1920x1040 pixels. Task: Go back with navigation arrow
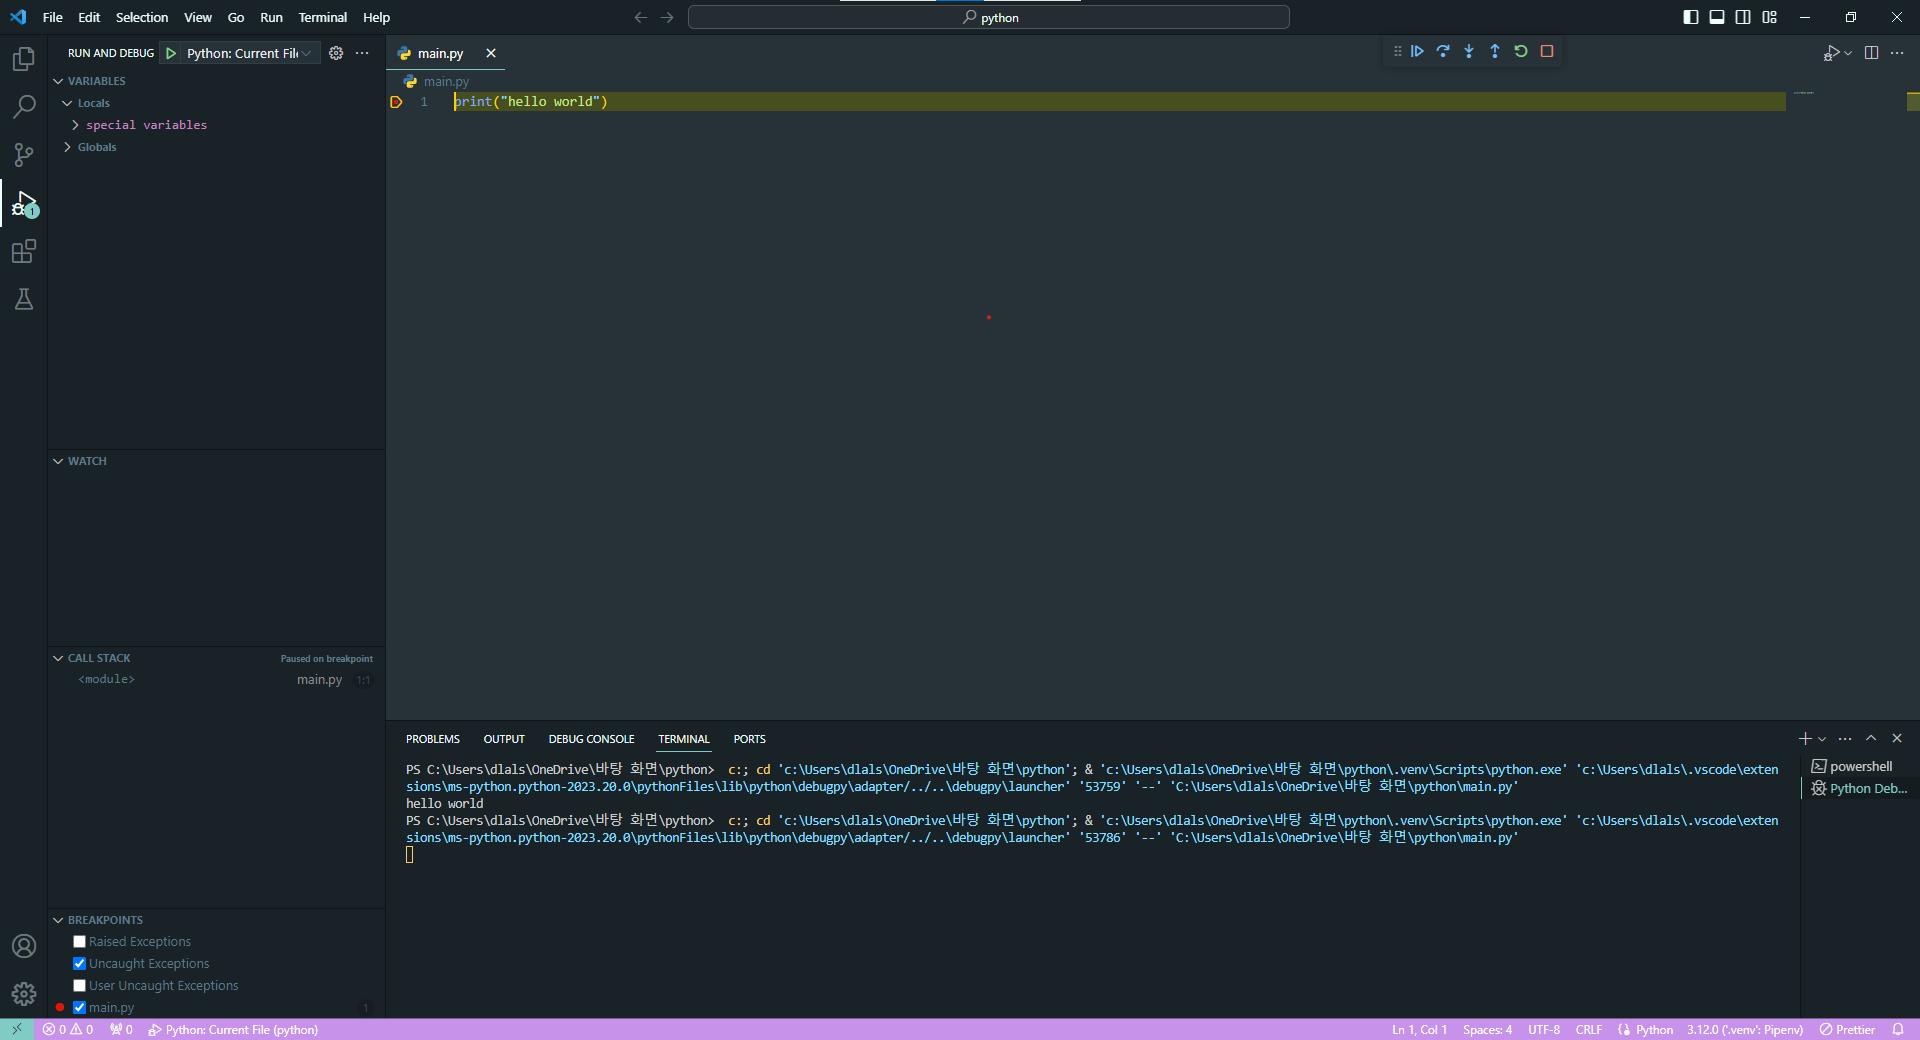coord(641,17)
